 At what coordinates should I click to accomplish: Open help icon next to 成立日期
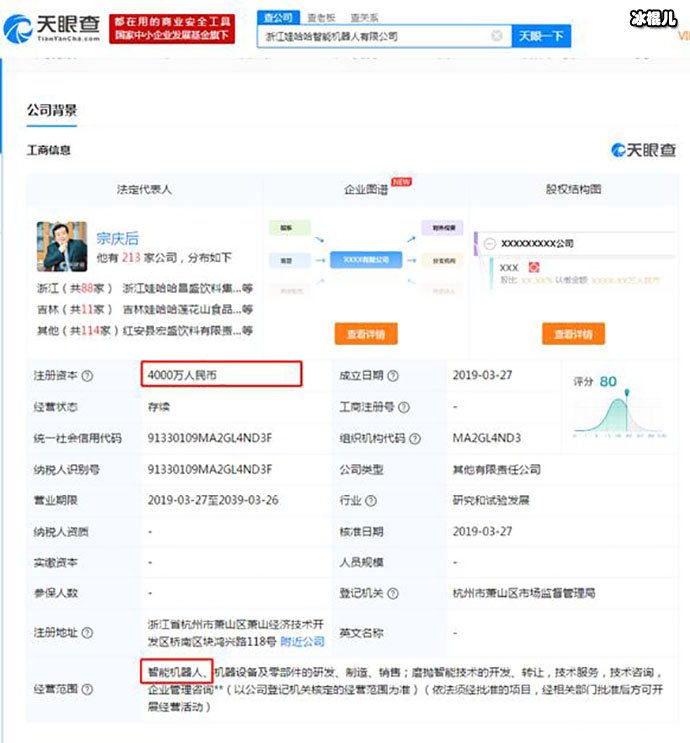[393, 376]
